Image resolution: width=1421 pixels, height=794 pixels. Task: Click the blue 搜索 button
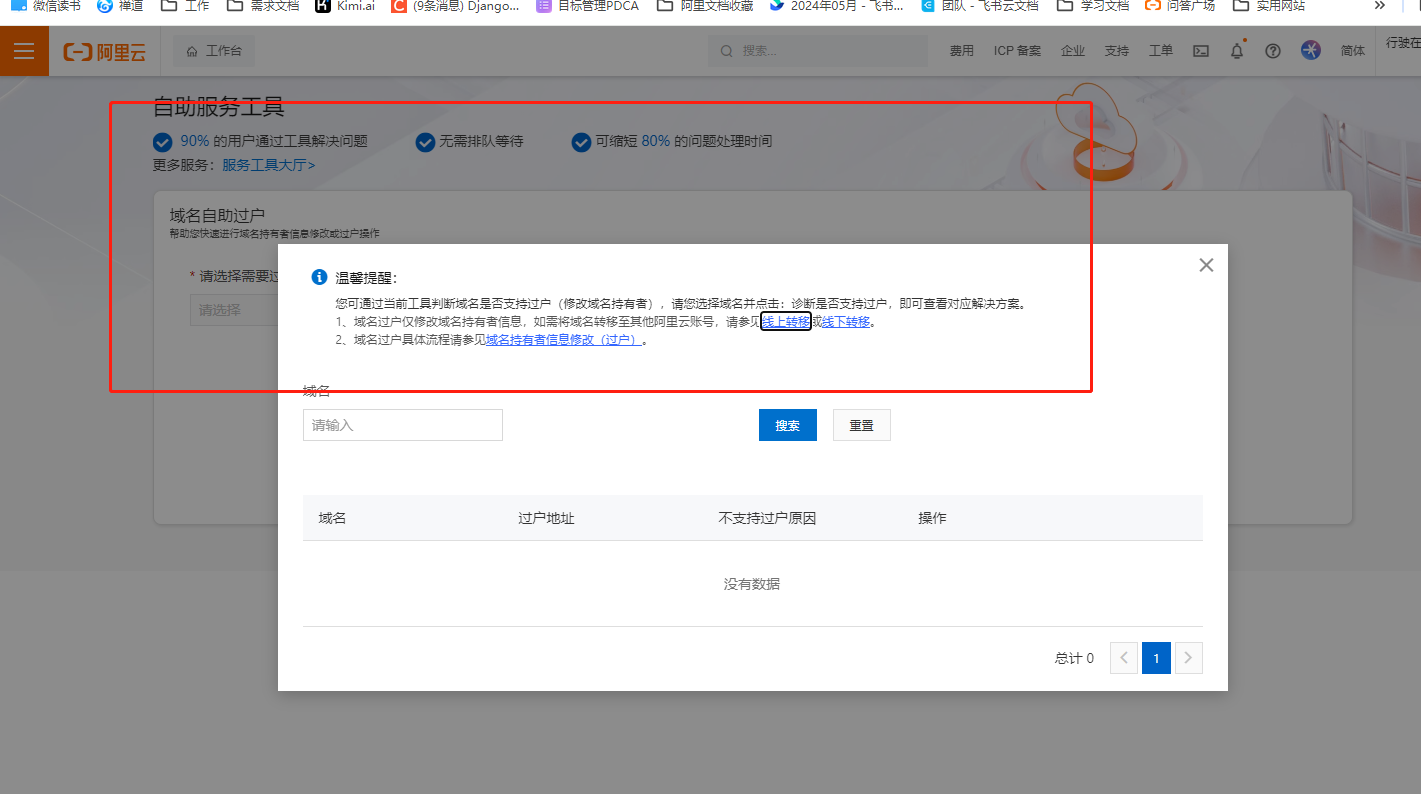coord(788,425)
